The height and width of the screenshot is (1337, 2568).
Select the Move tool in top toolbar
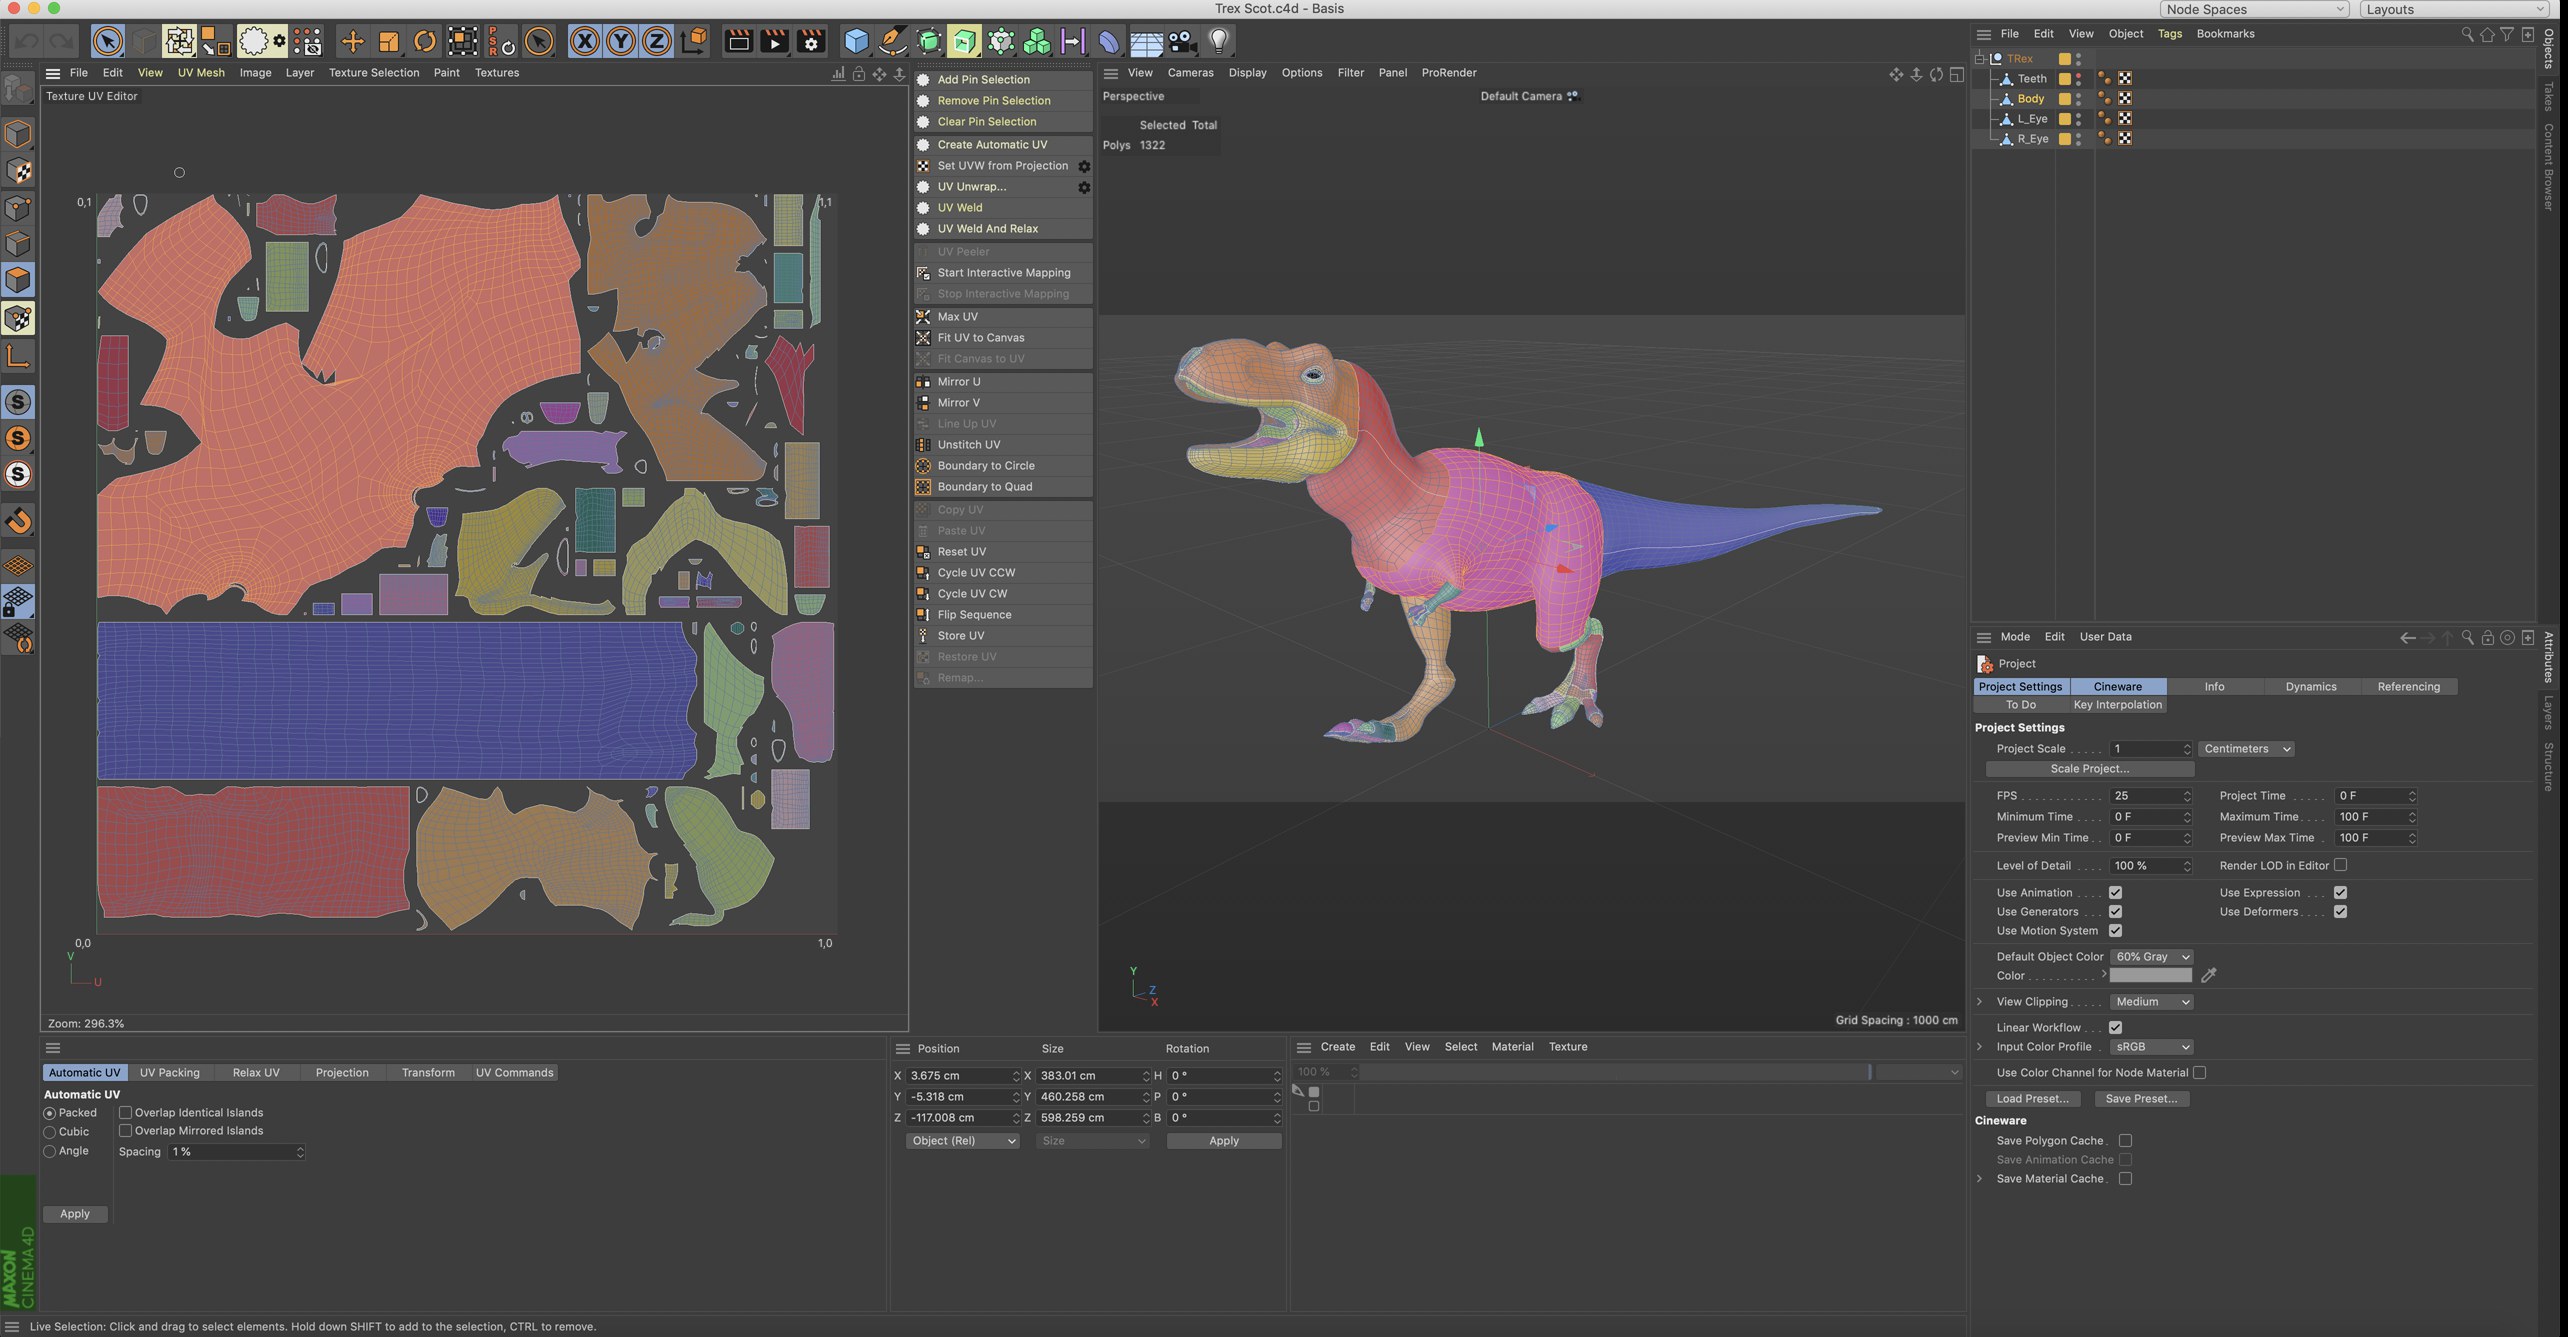(352, 41)
